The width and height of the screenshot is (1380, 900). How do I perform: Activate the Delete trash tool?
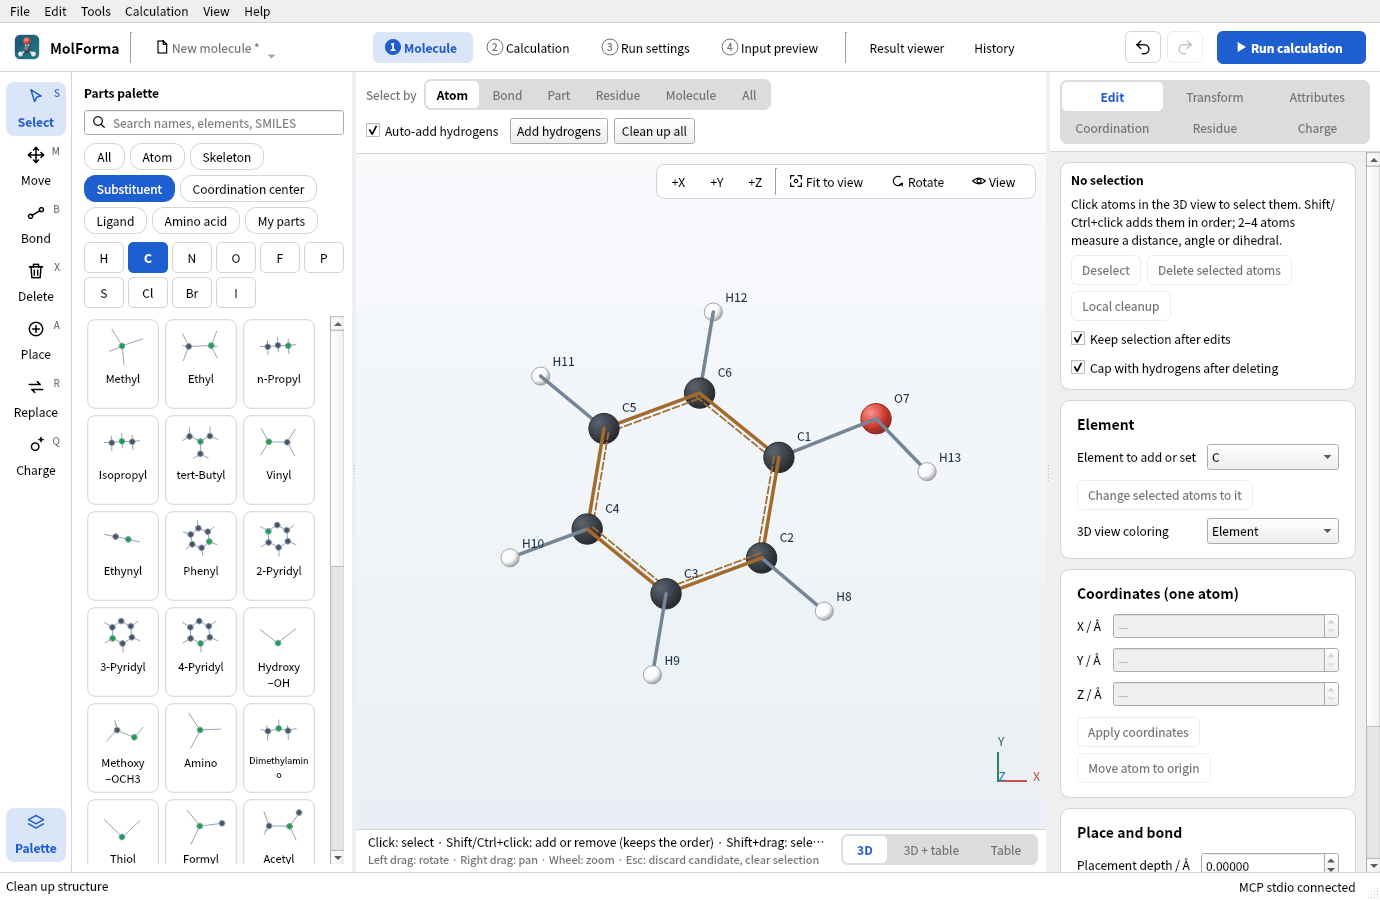point(36,282)
